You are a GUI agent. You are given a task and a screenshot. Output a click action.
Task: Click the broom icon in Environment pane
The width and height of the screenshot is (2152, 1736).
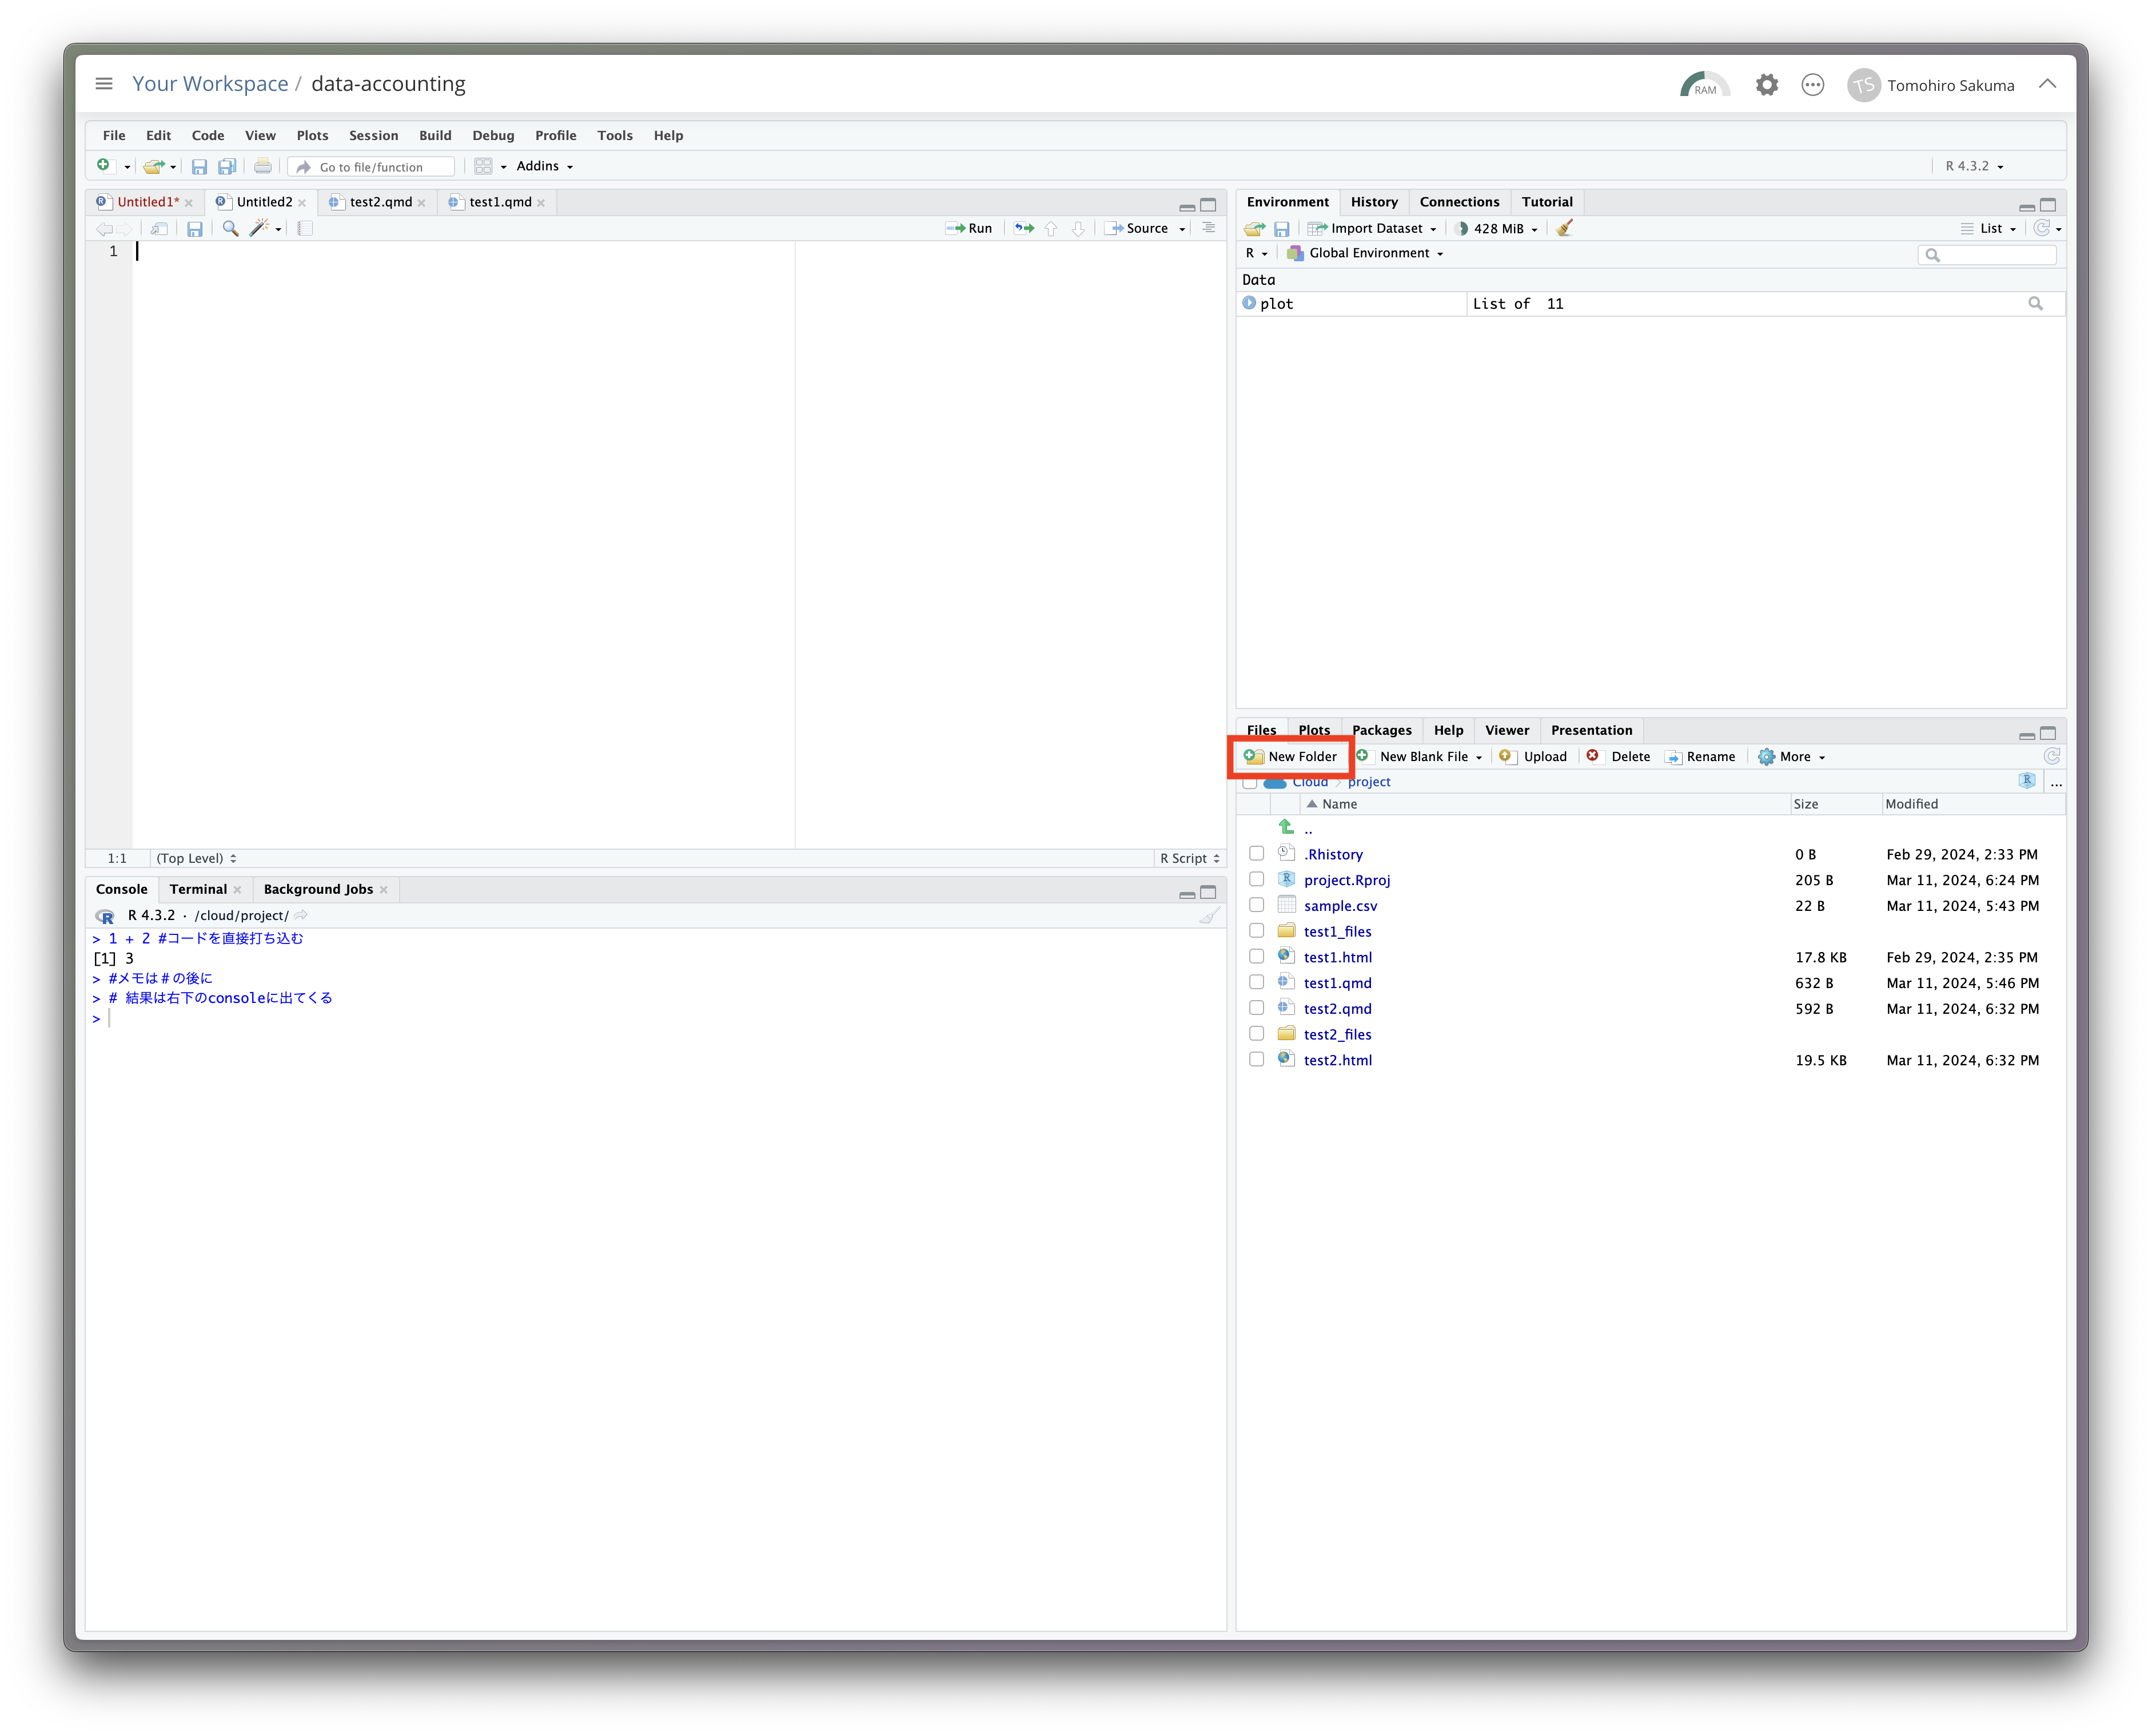point(1564,228)
